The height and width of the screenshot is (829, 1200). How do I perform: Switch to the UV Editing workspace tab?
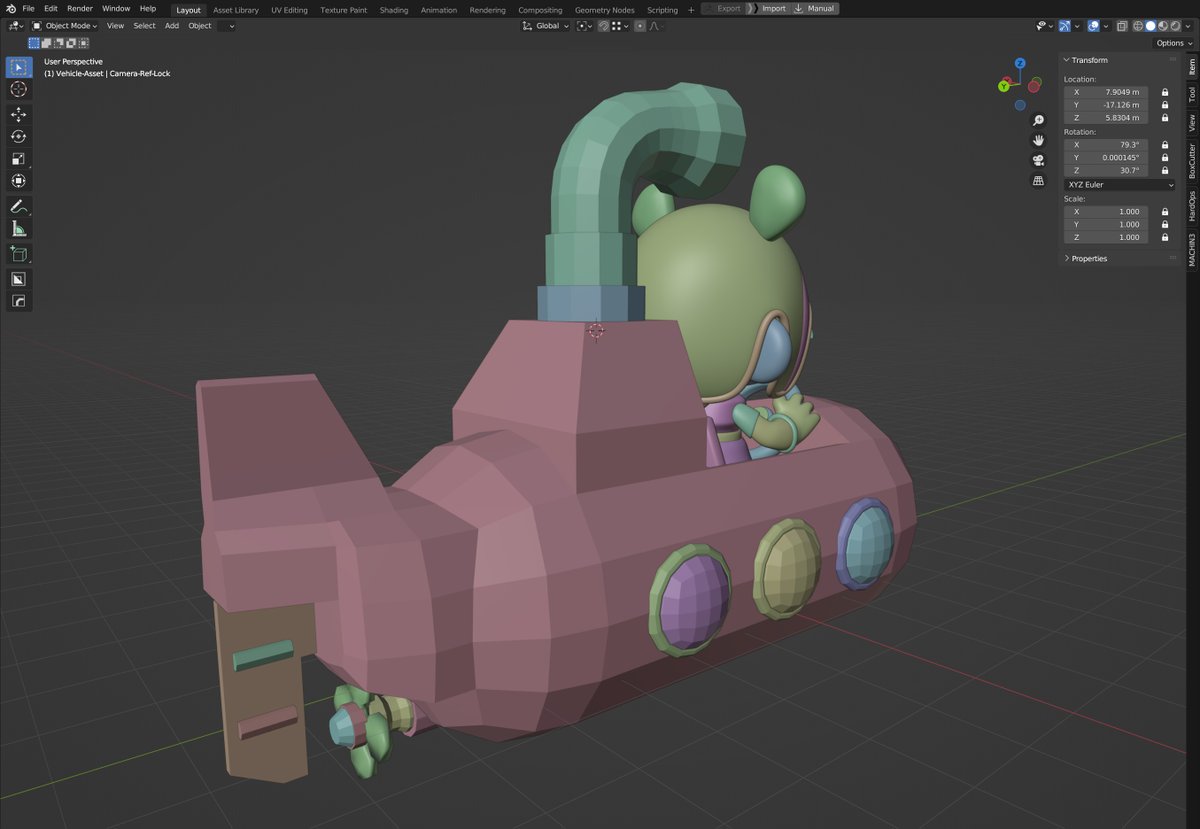289,10
